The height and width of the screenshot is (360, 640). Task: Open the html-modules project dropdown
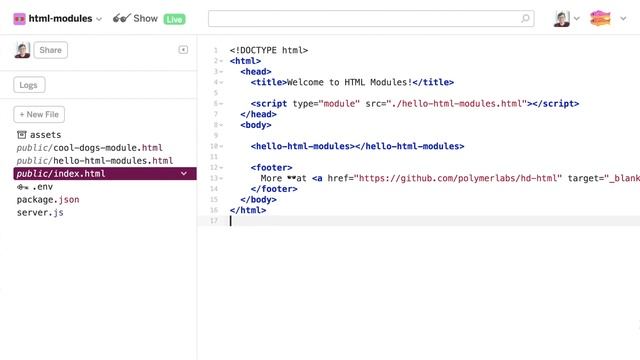99,19
